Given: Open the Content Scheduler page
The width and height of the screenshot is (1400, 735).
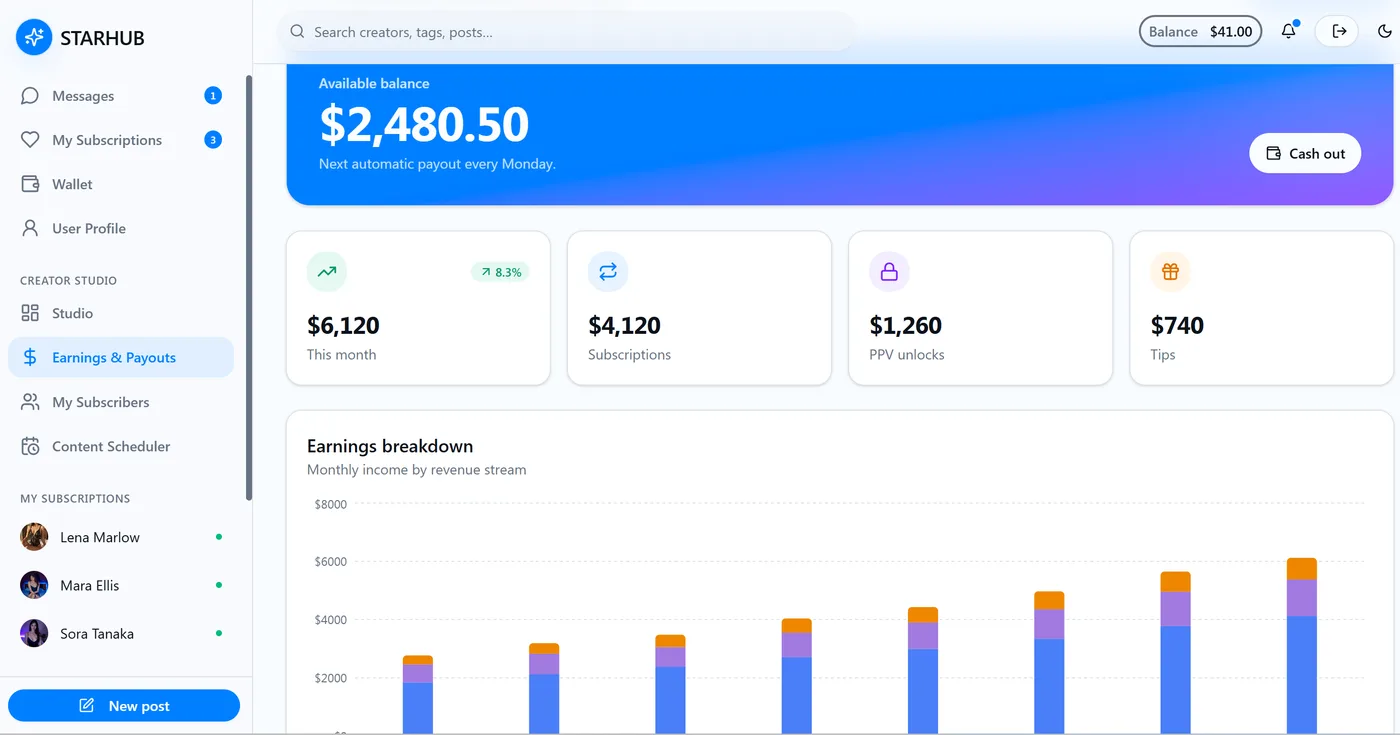Looking at the screenshot, I should coord(121,446).
